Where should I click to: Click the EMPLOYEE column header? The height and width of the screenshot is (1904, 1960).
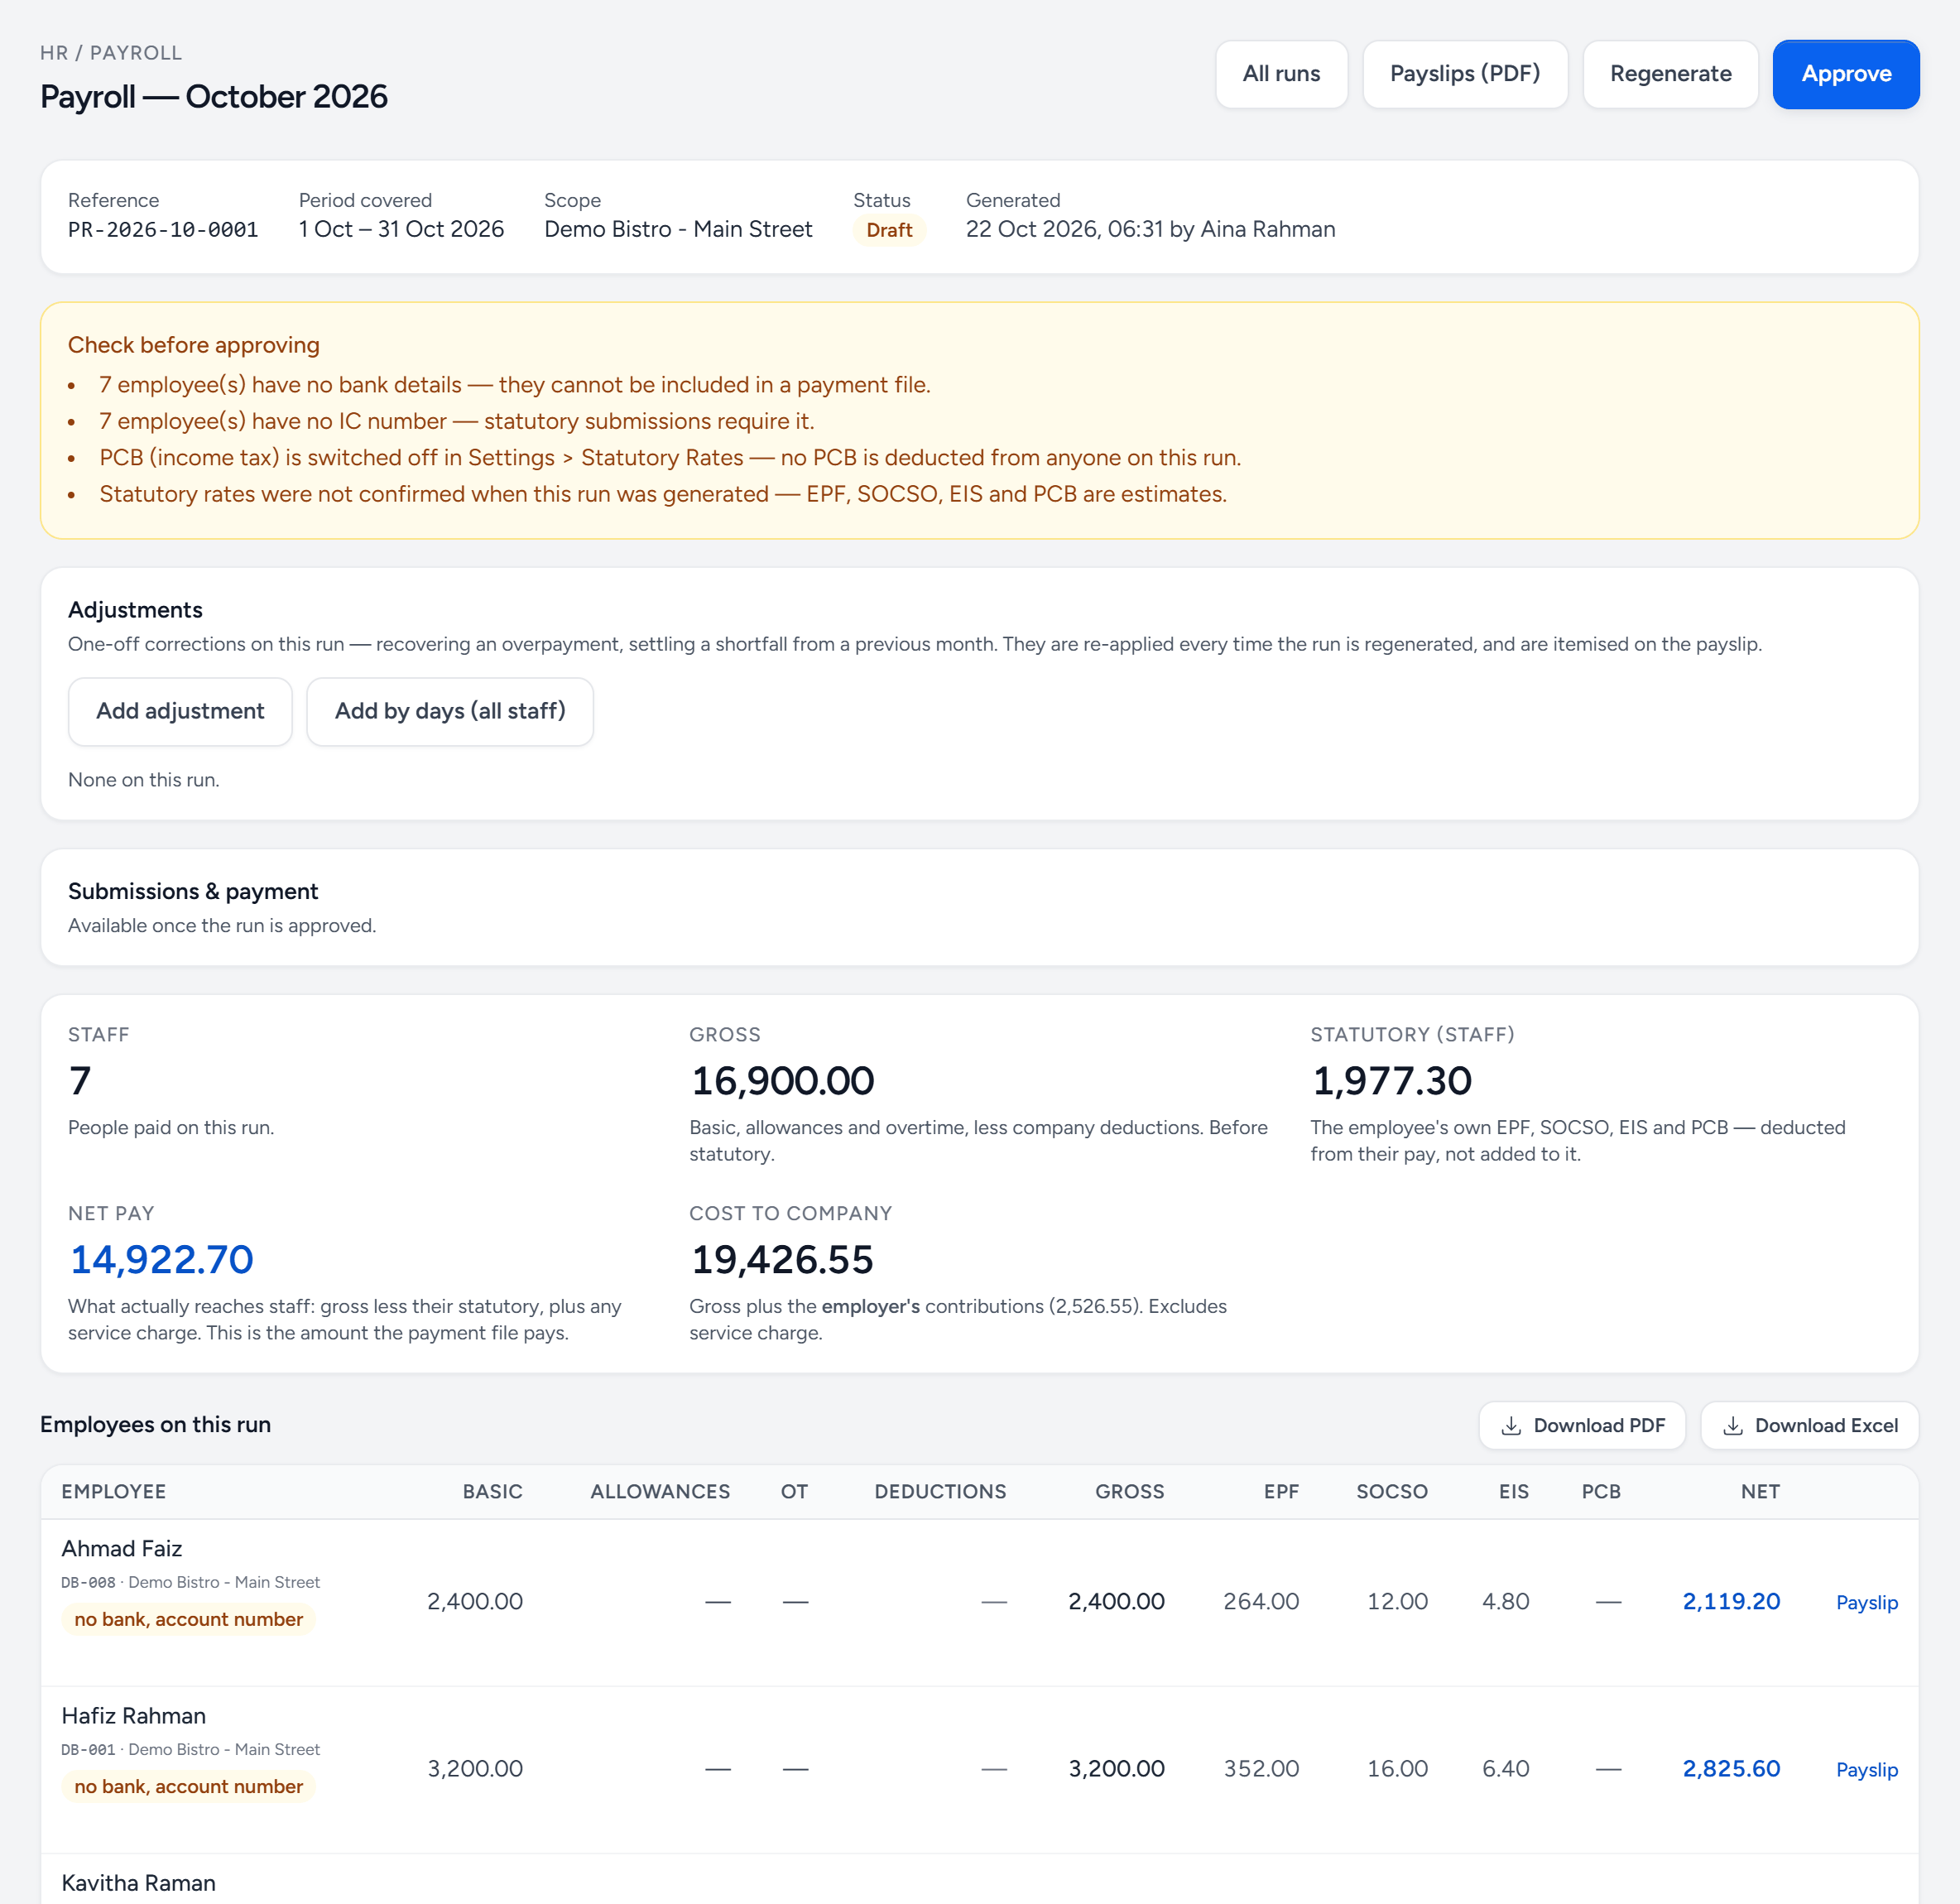point(114,1491)
